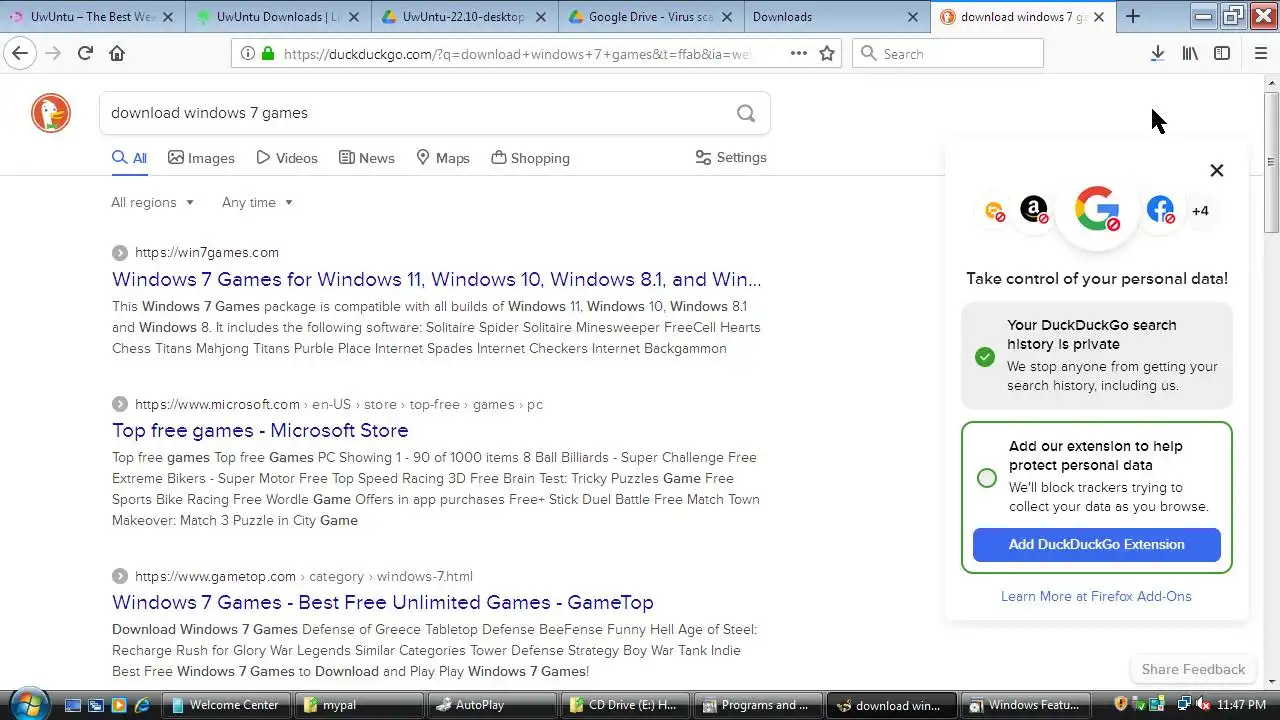Open Top free games - Microsoft Store result
The height and width of the screenshot is (720, 1280).
coord(260,430)
